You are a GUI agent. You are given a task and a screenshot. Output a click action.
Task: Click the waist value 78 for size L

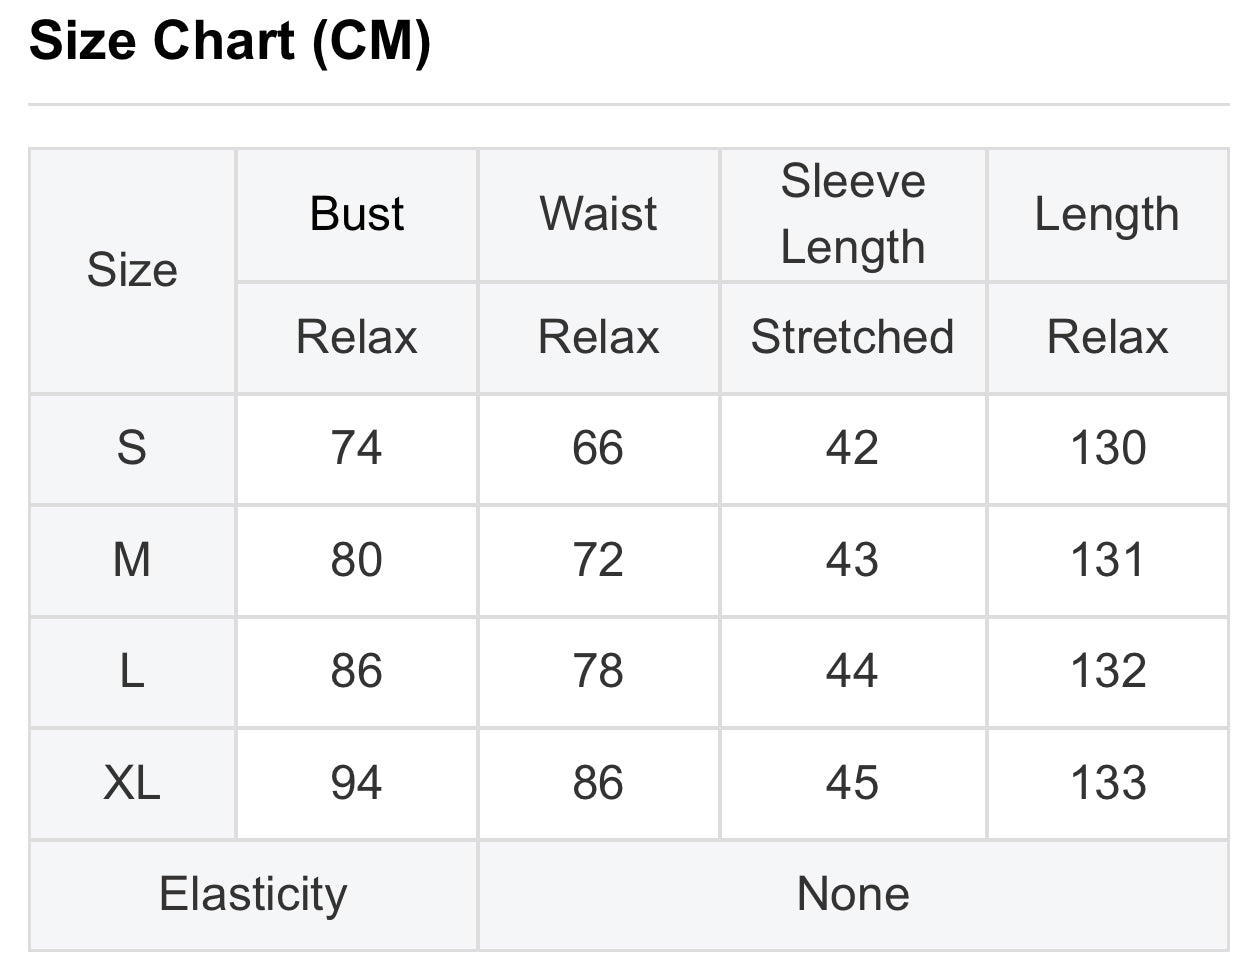[598, 671]
